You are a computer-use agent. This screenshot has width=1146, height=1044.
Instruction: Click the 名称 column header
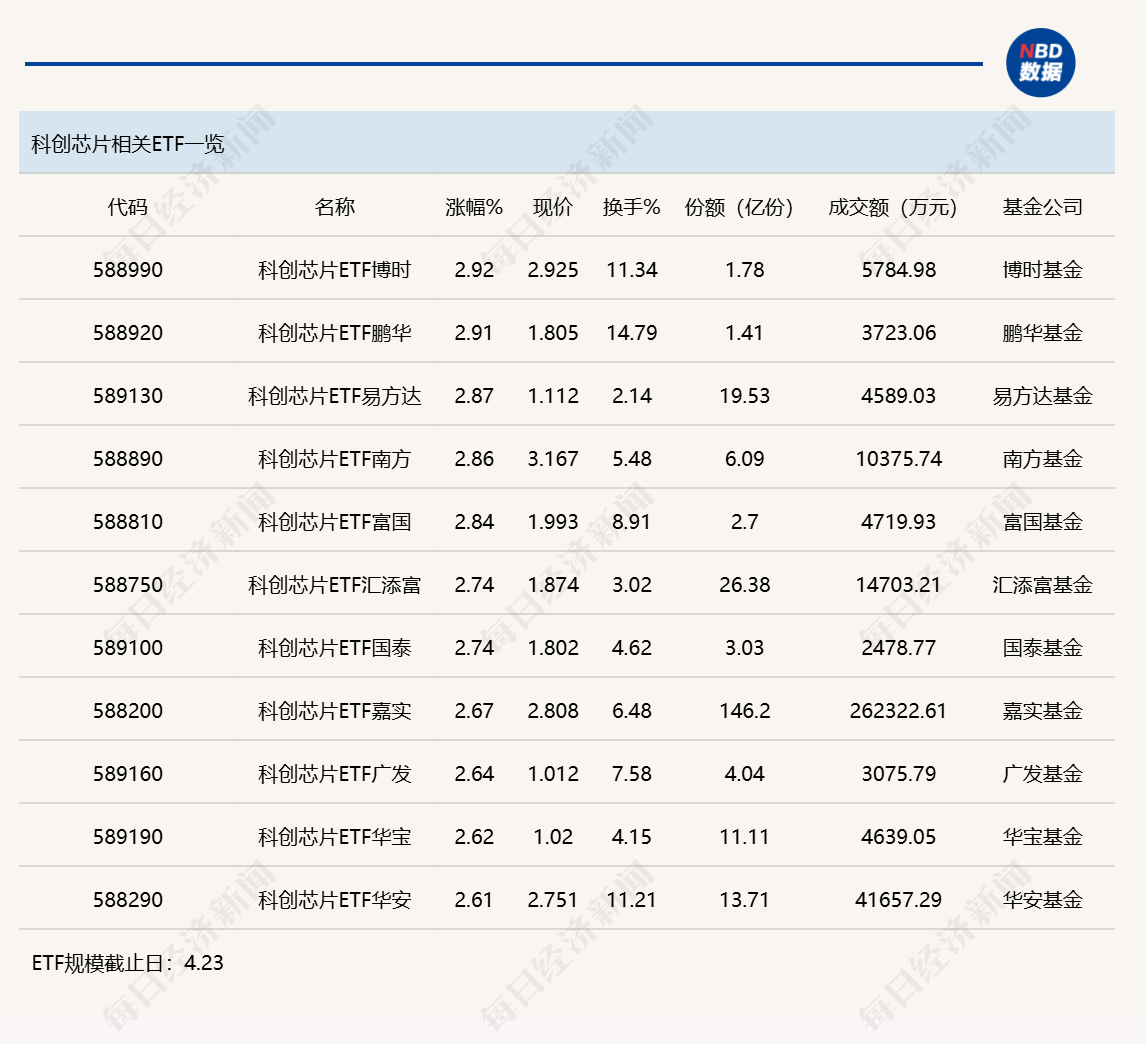click(x=336, y=208)
